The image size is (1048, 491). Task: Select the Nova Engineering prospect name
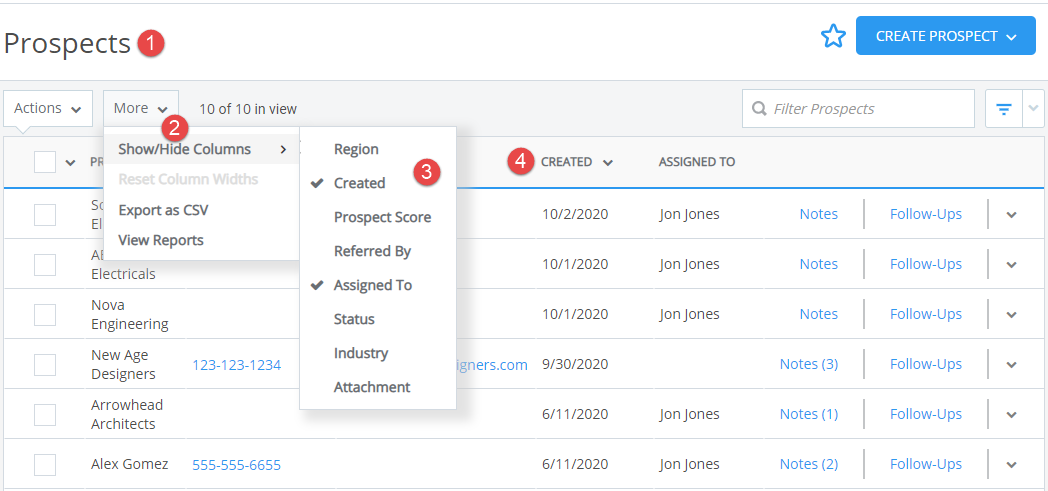click(130, 315)
